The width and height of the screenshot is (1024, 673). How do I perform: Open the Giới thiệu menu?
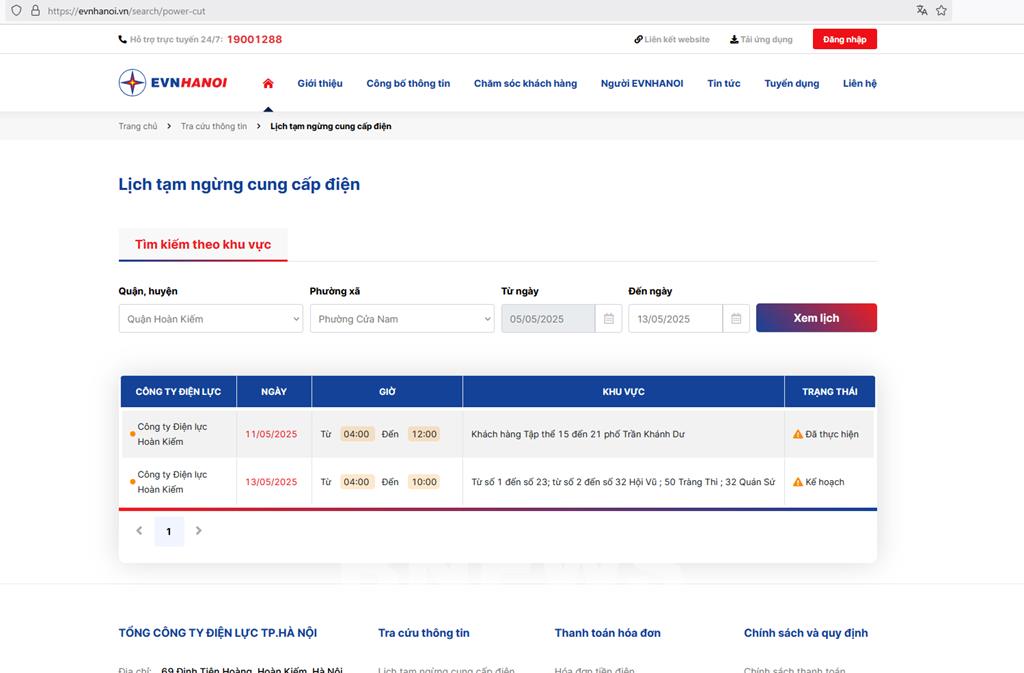320,84
